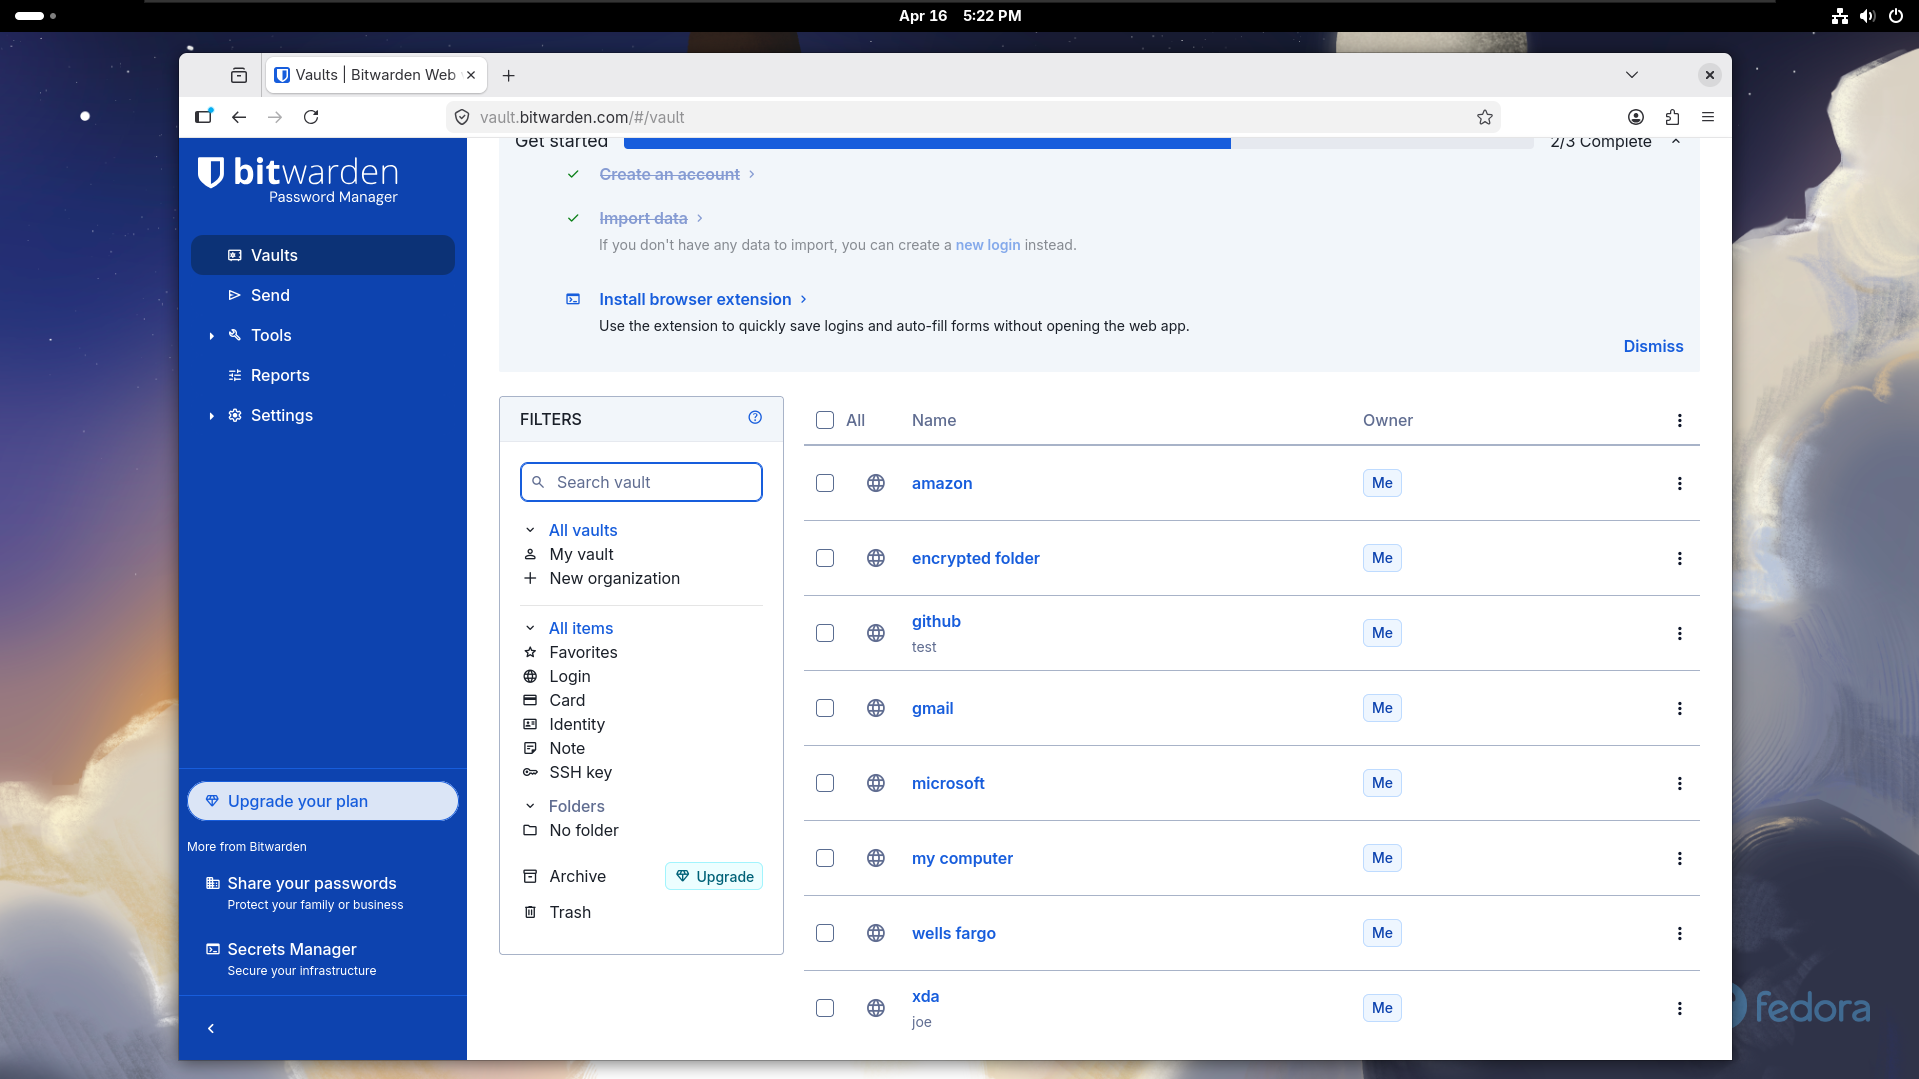
Task: Open a new browser tab
Action: pyautogui.click(x=508, y=75)
